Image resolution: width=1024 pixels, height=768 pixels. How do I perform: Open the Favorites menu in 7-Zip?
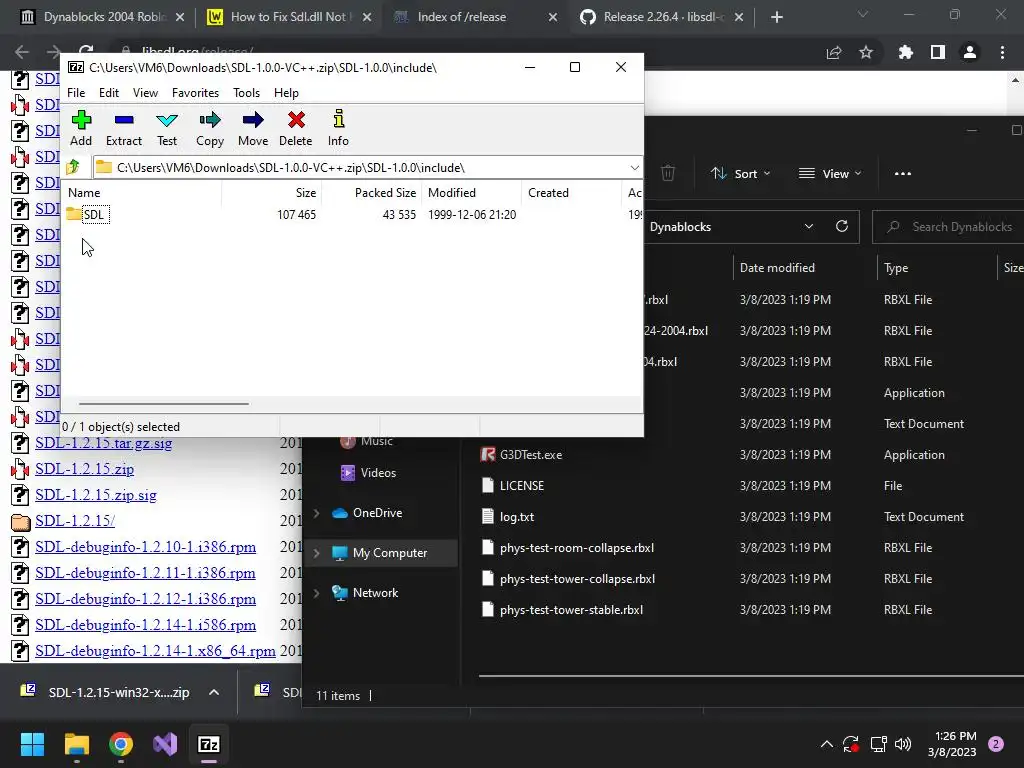(195, 93)
